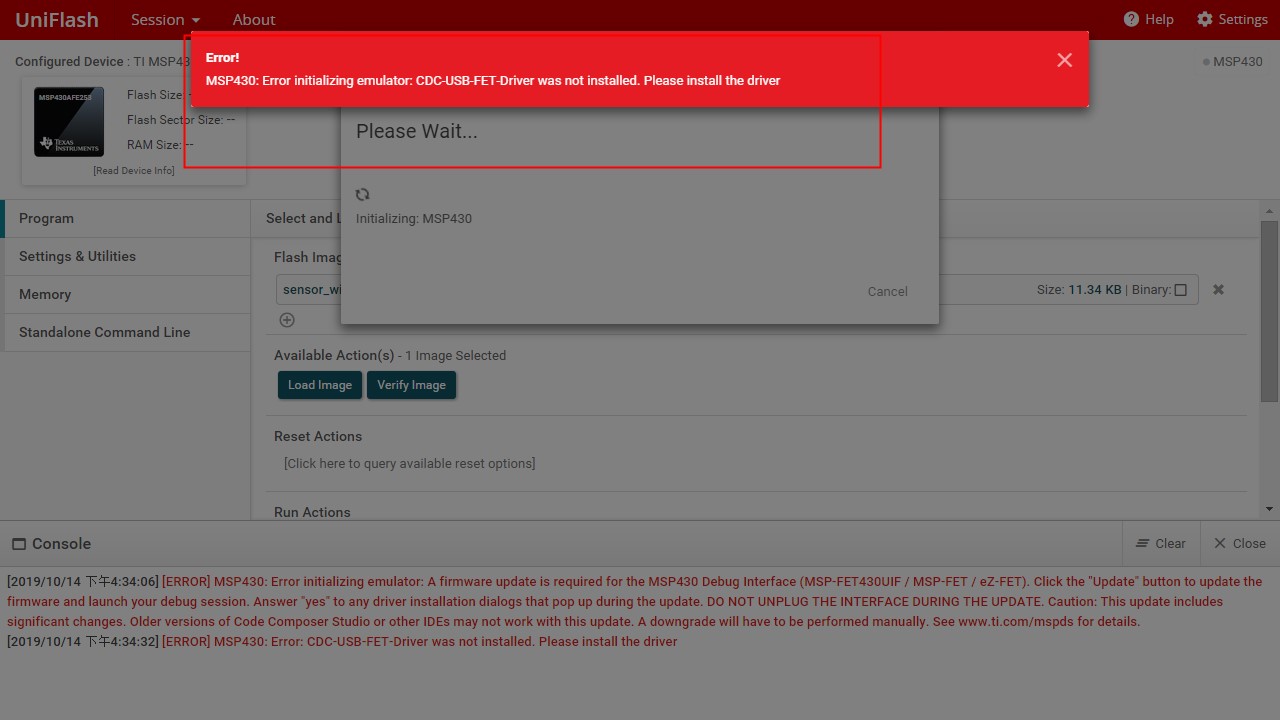Click the MSP430AFE253 chip thumbnail
The image size is (1280, 720).
(x=69, y=122)
